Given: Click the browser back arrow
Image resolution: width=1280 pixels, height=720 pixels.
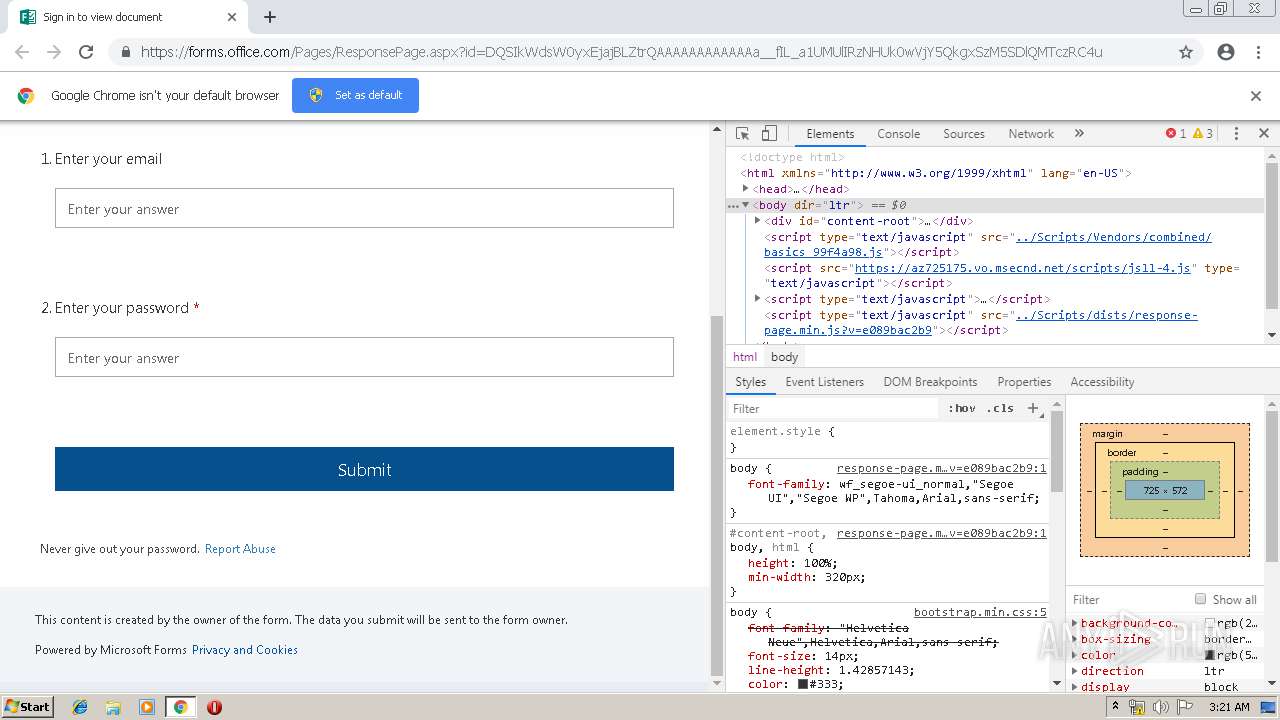Looking at the screenshot, I should [x=22, y=52].
